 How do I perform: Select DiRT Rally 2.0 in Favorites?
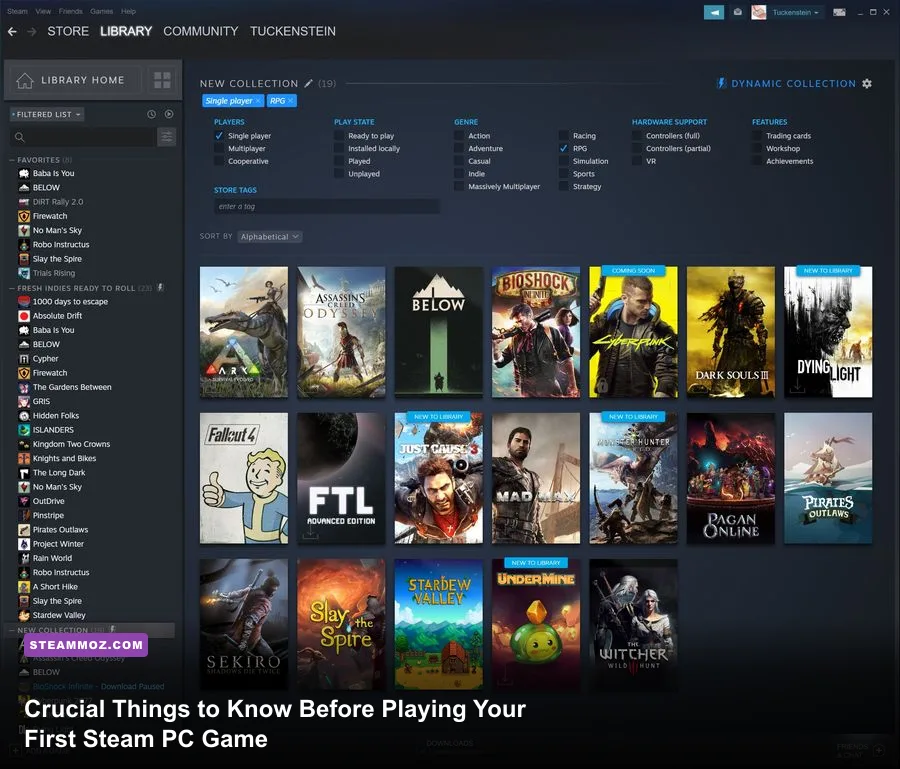(58, 202)
